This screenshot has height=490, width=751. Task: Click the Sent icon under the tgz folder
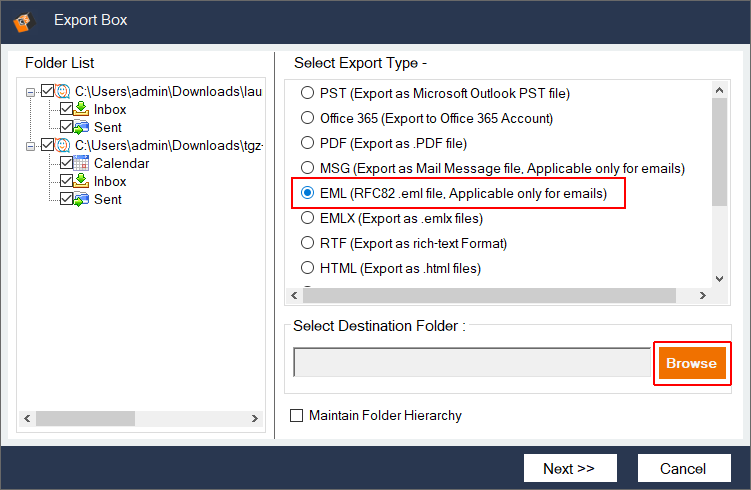click(83, 199)
